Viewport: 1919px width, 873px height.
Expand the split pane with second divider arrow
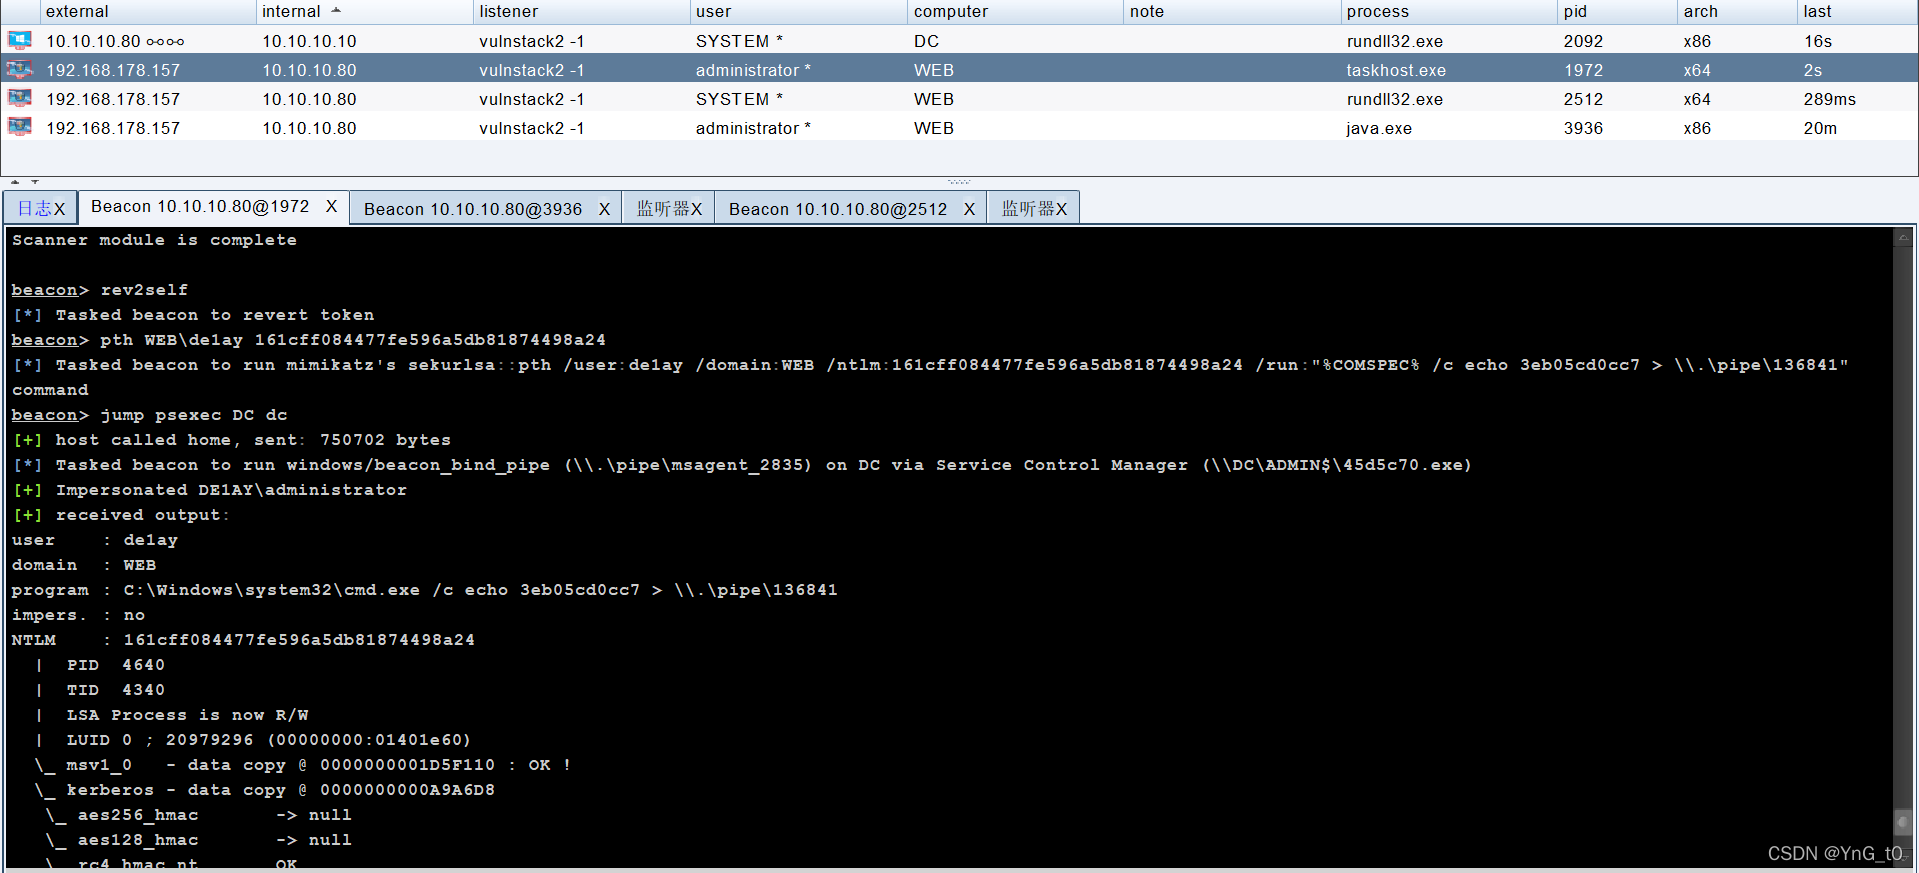[35, 182]
